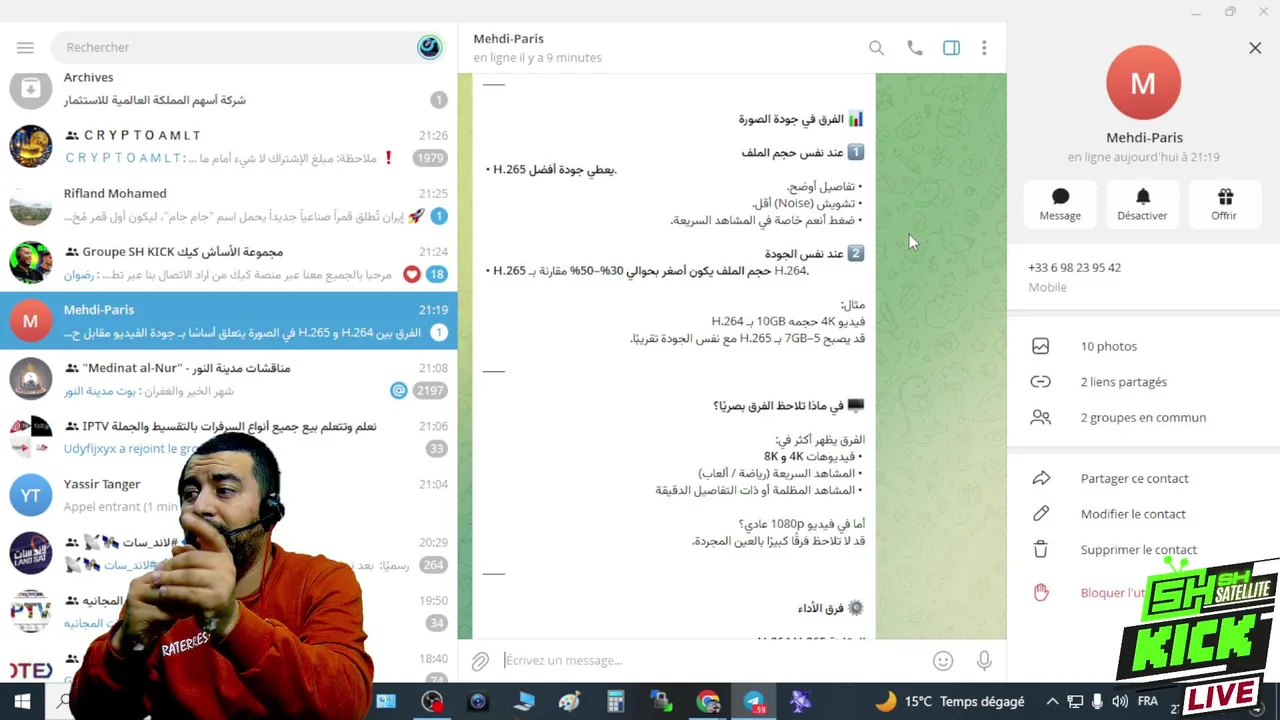Viewport: 1280px width, 720px height.
Task: Click the shared links chain icon
Action: click(x=1041, y=382)
